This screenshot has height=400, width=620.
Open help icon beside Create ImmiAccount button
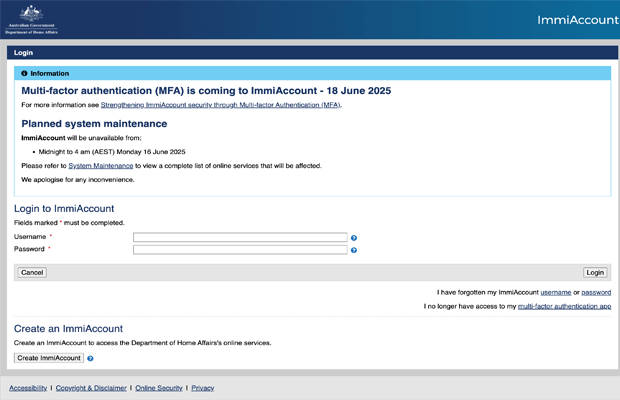pyautogui.click(x=90, y=358)
